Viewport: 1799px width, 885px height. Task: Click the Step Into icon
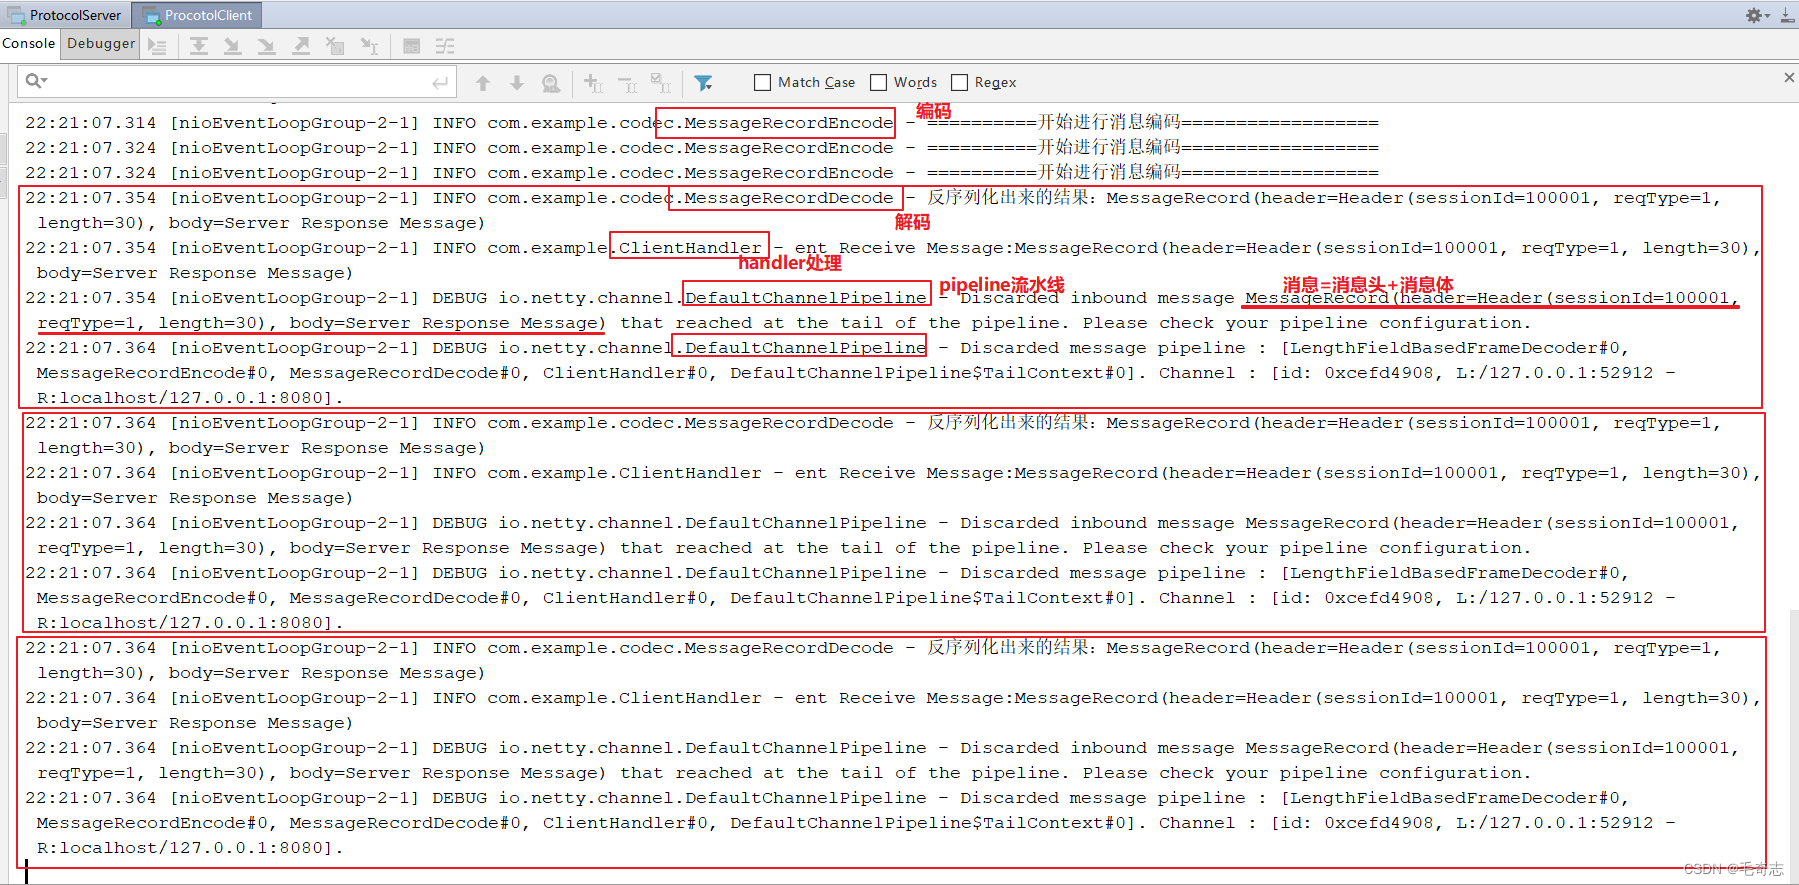(x=232, y=46)
